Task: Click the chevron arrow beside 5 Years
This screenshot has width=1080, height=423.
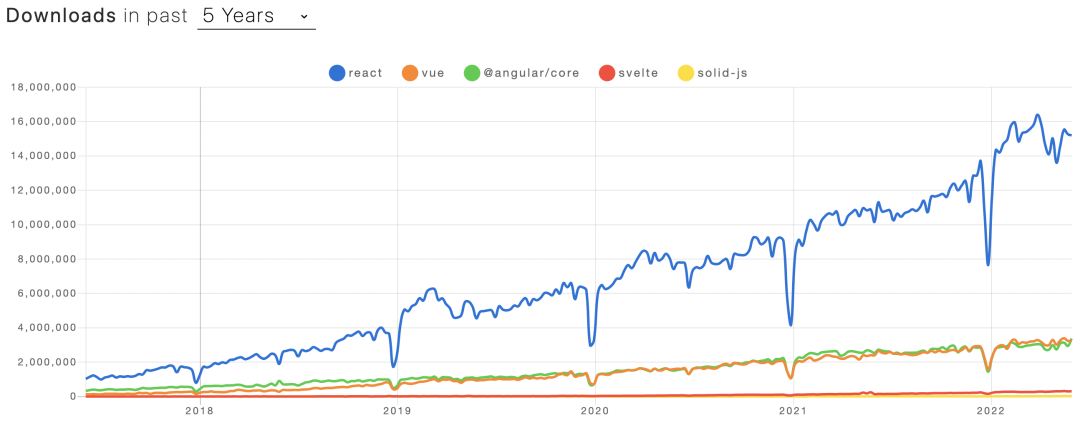Action: pyautogui.click(x=304, y=16)
